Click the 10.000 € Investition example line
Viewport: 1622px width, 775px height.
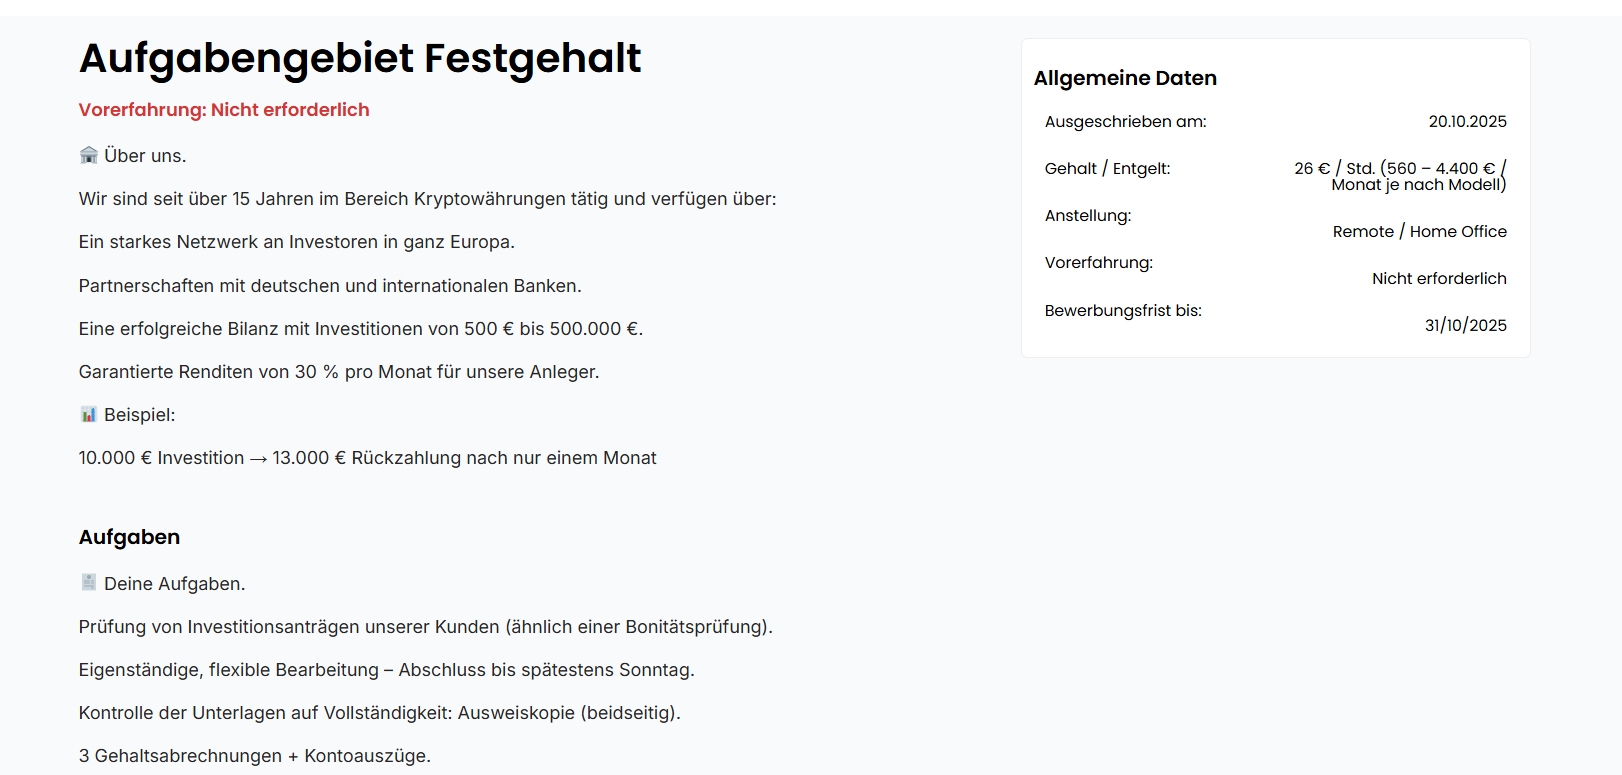(367, 458)
